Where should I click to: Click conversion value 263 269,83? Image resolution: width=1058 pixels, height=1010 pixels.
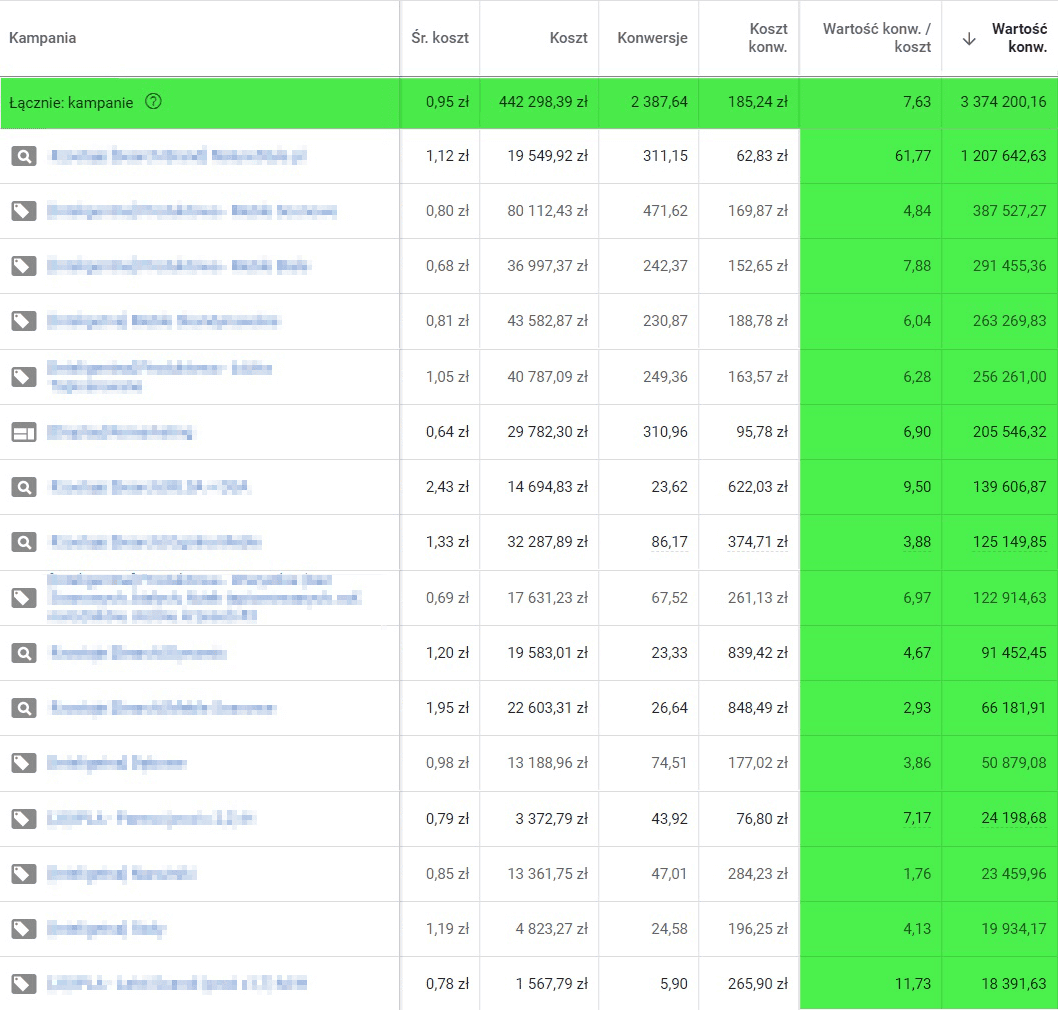(1009, 321)
